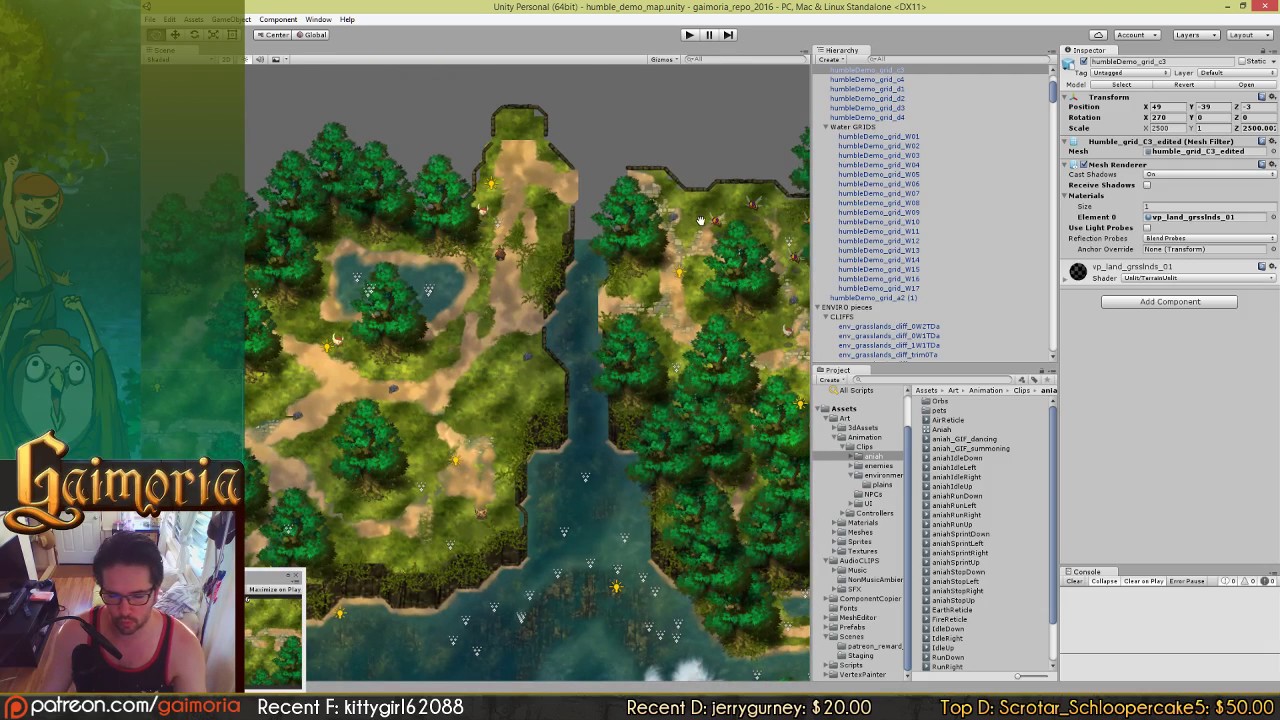Toggle the Use Light Probes checkbox
Viewport: 1280px width, 720px height.
[1147, 228]
